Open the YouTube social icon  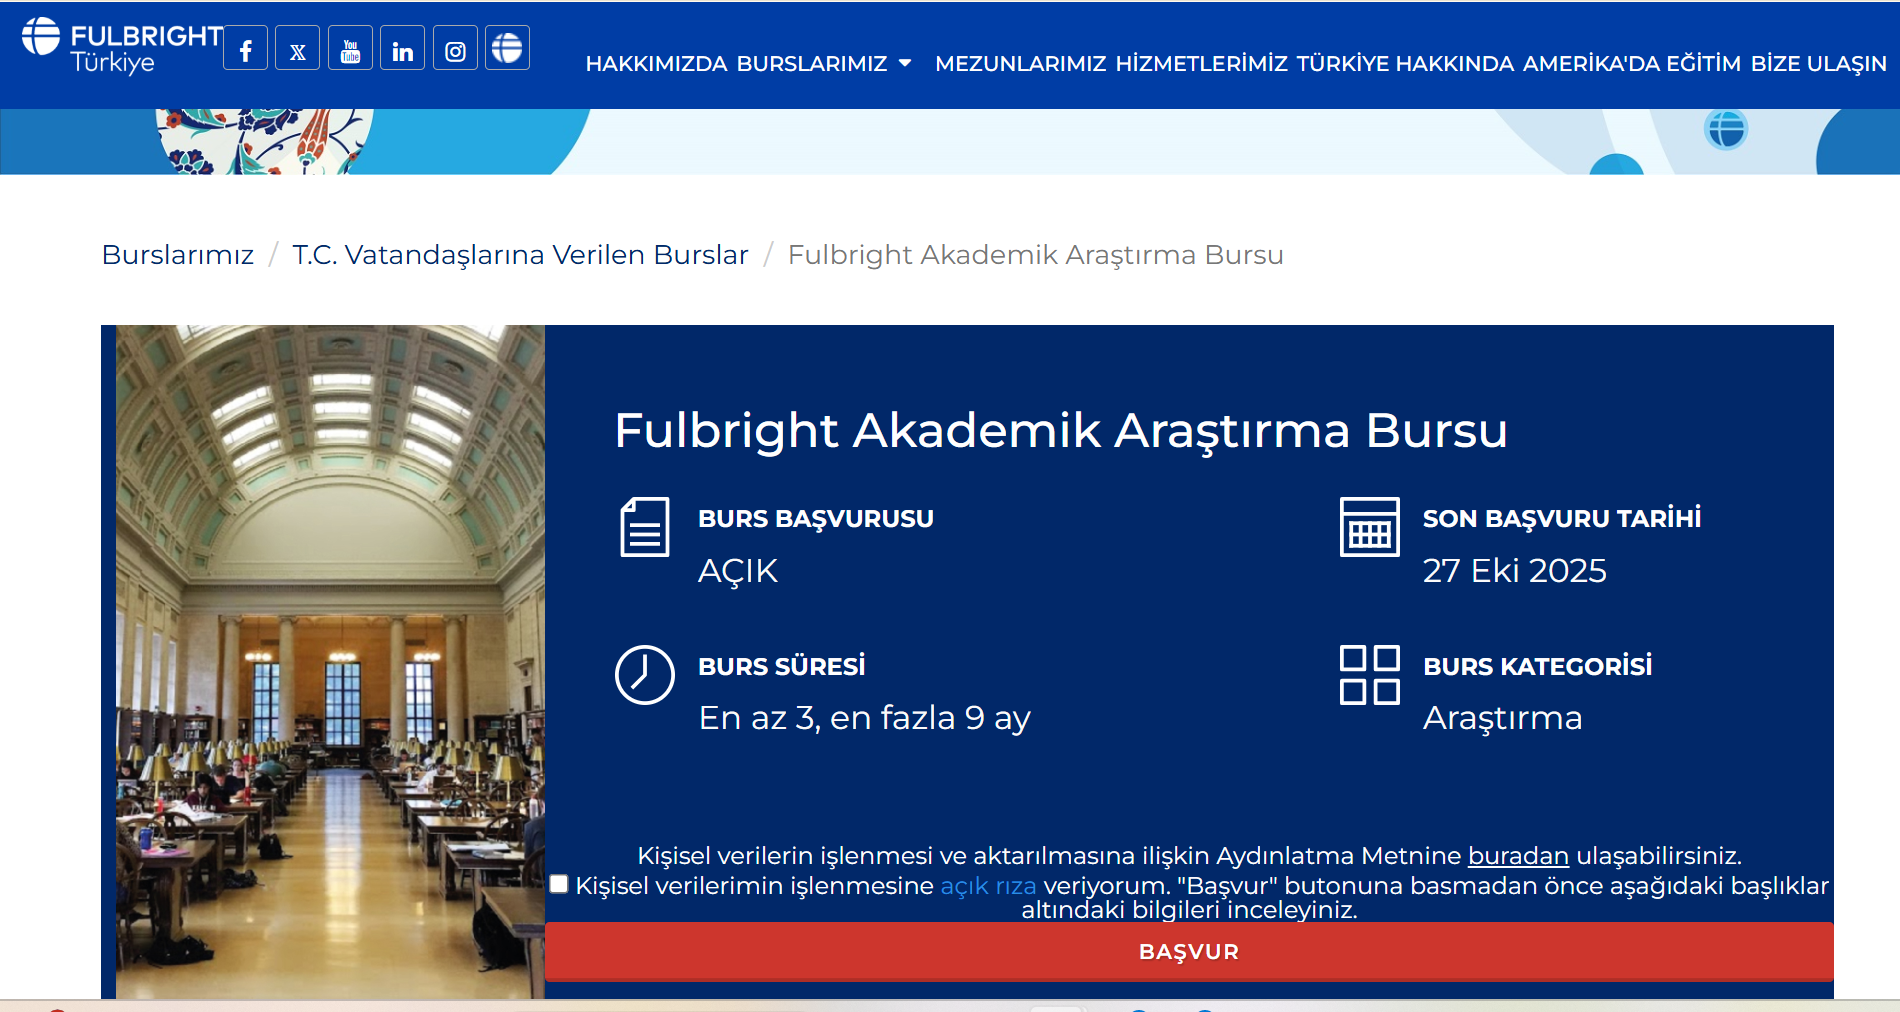click(350, 48)
